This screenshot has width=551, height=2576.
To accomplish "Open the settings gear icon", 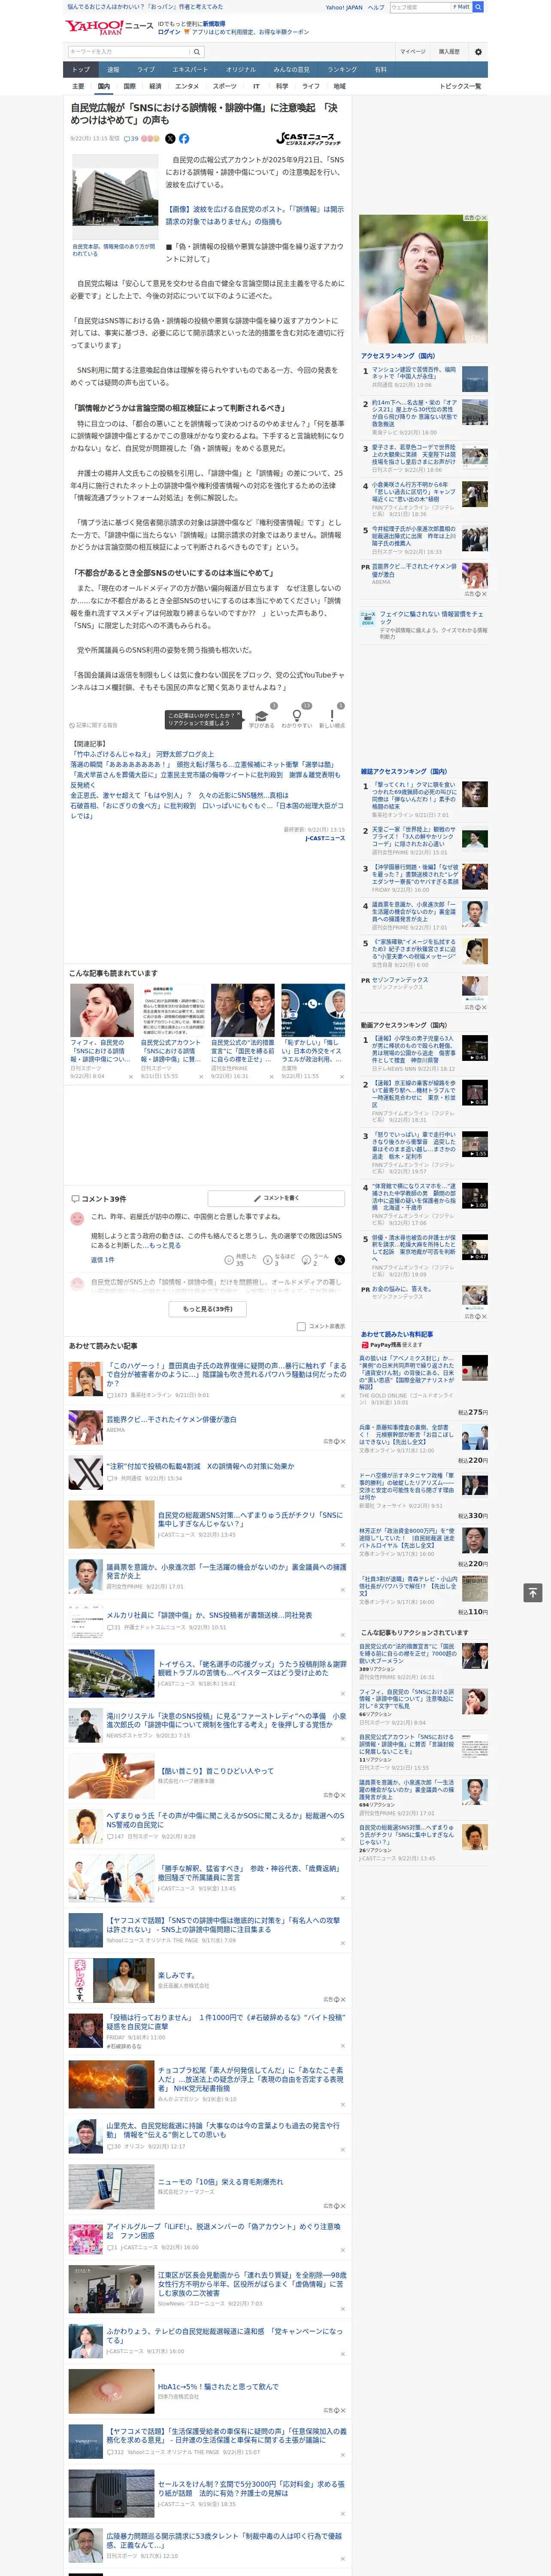I will 478,51.
